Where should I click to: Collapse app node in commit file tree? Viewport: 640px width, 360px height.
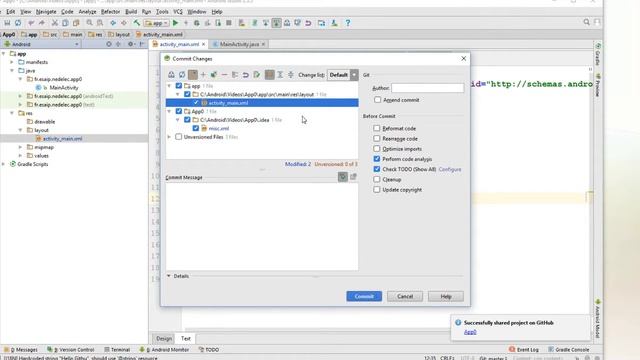pos(169,86)
